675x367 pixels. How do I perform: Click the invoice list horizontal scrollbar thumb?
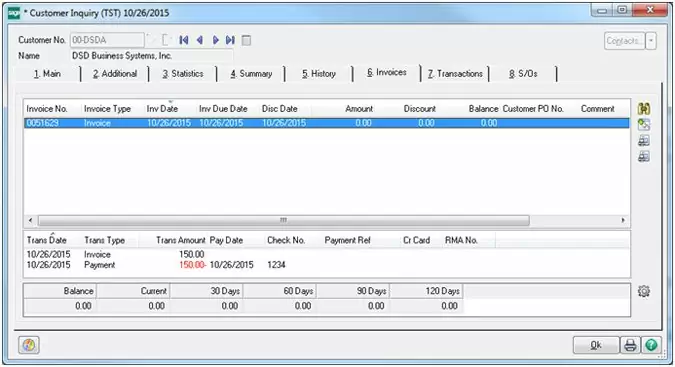click(284, 220)
